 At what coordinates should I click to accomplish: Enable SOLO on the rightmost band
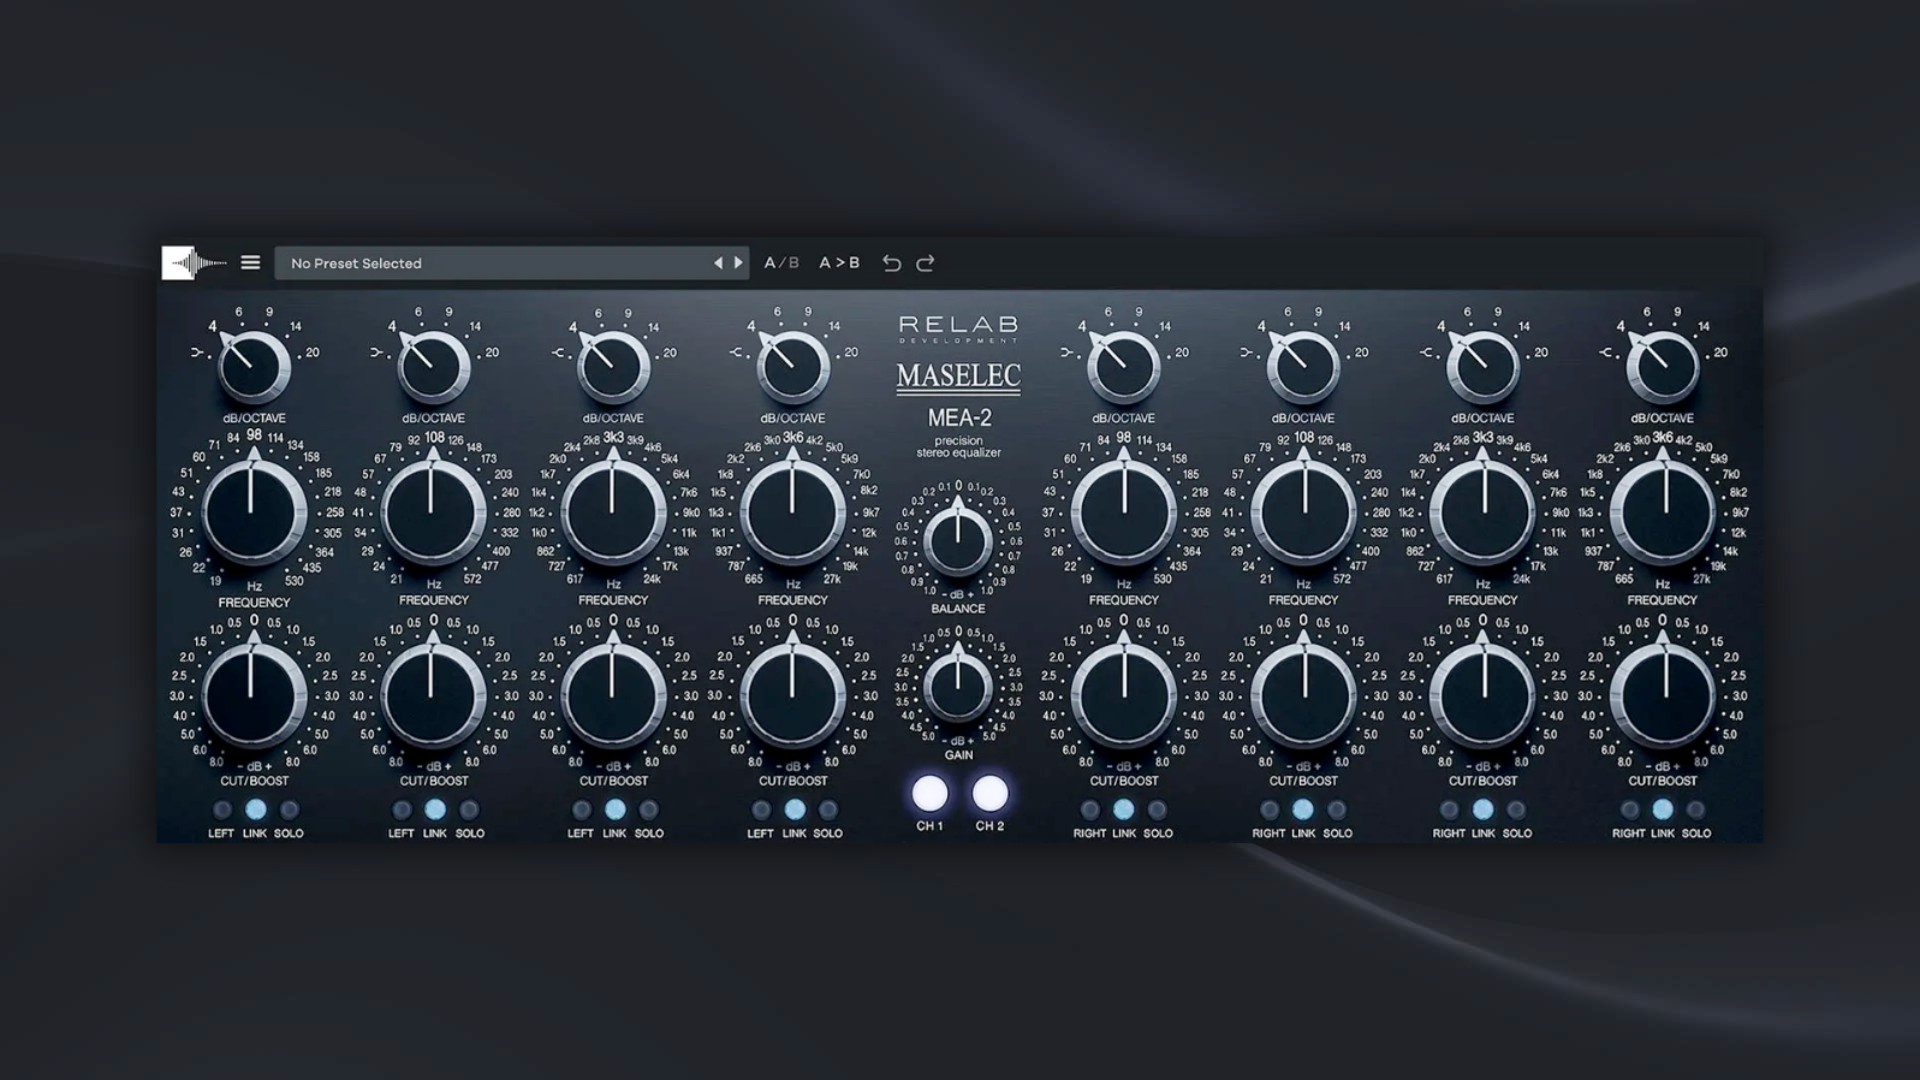(1696, 811)
